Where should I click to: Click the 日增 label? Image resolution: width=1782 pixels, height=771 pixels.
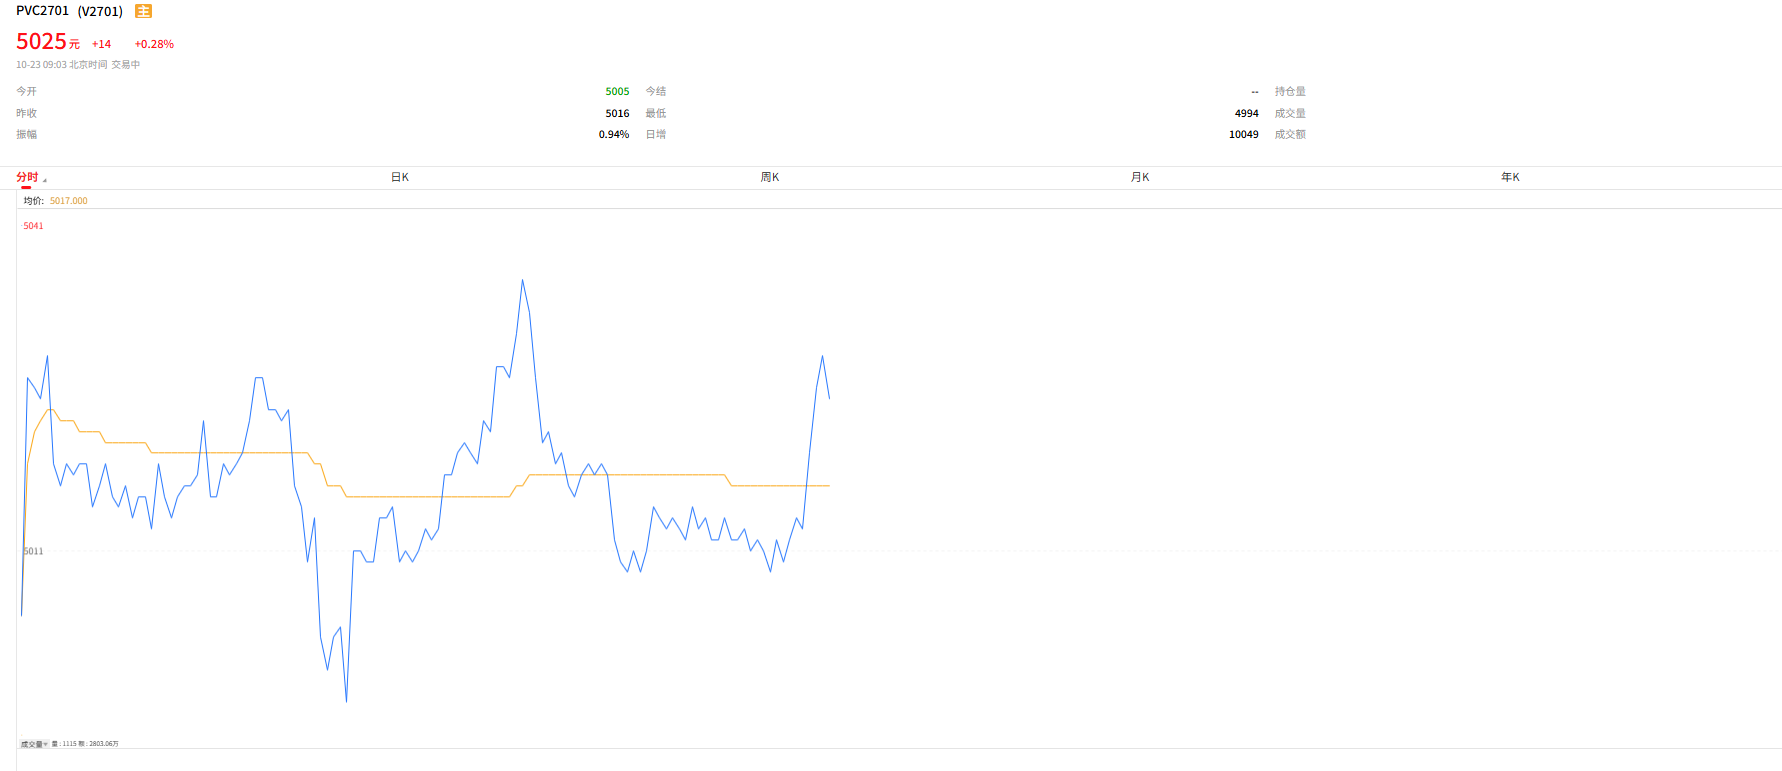point(656,134)
